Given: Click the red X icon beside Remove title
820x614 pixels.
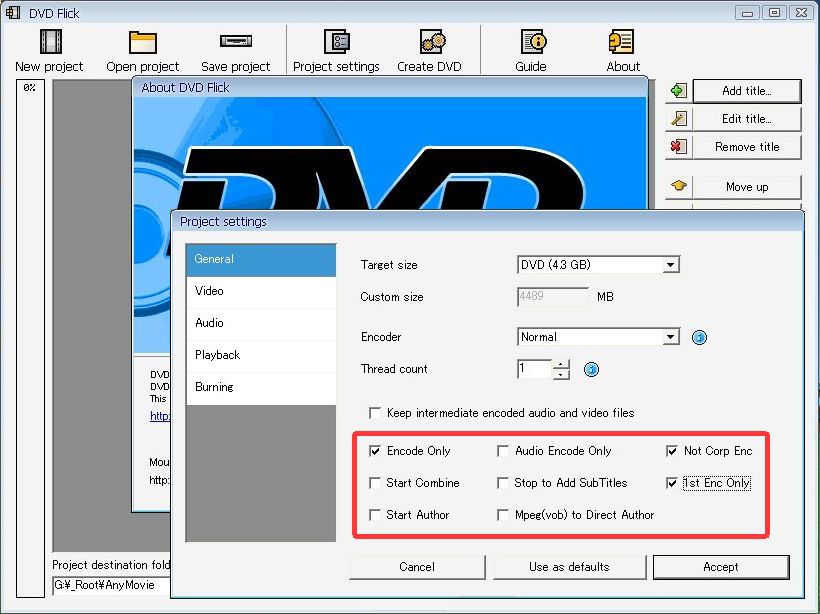Looking at the screenshot, I should tap(678, 146).
